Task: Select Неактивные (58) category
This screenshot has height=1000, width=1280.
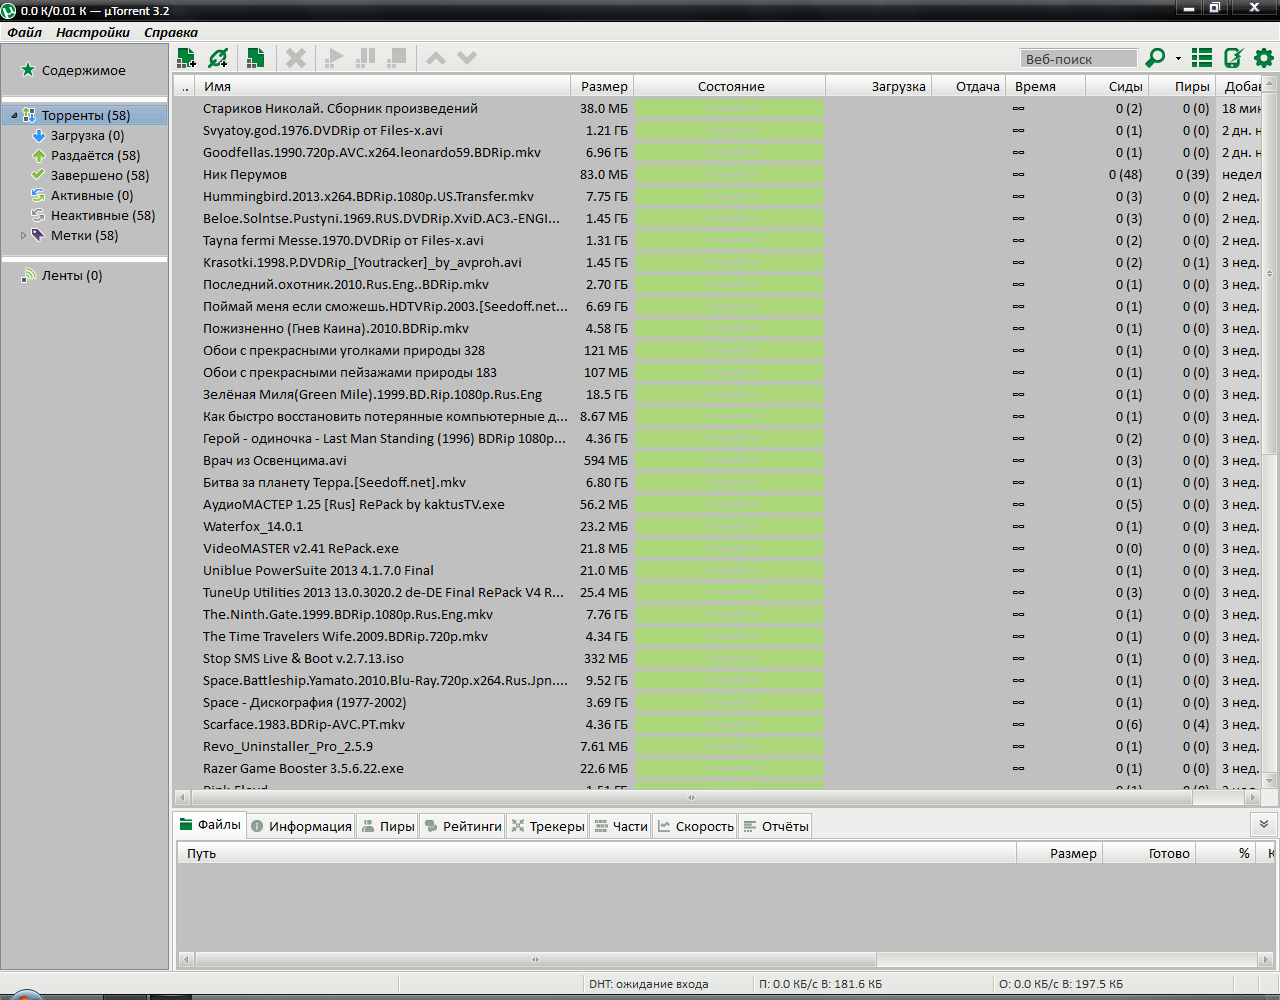Action: coord(103,215)
